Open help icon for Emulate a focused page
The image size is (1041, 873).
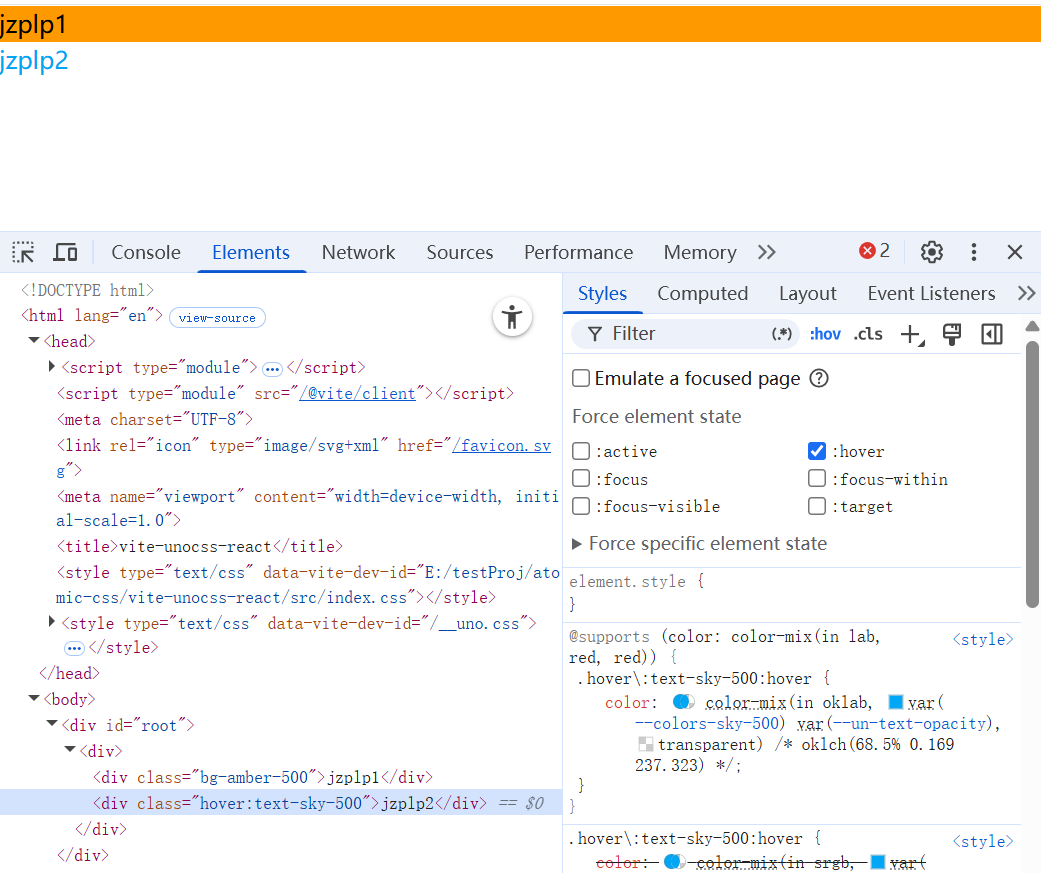[819, 378]
